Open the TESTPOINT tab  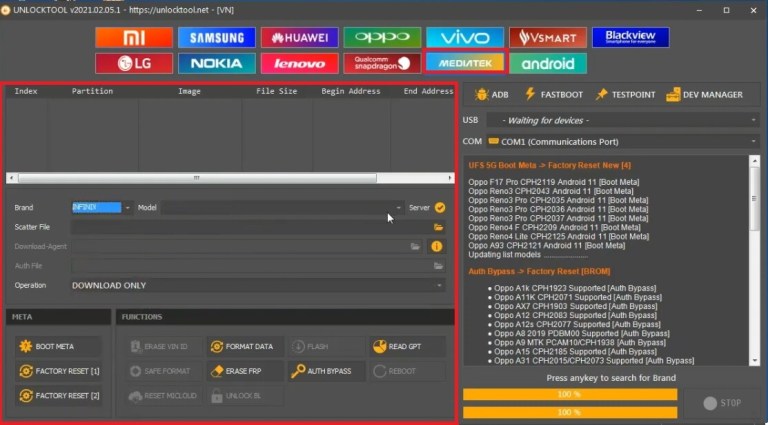coord(625,94)
